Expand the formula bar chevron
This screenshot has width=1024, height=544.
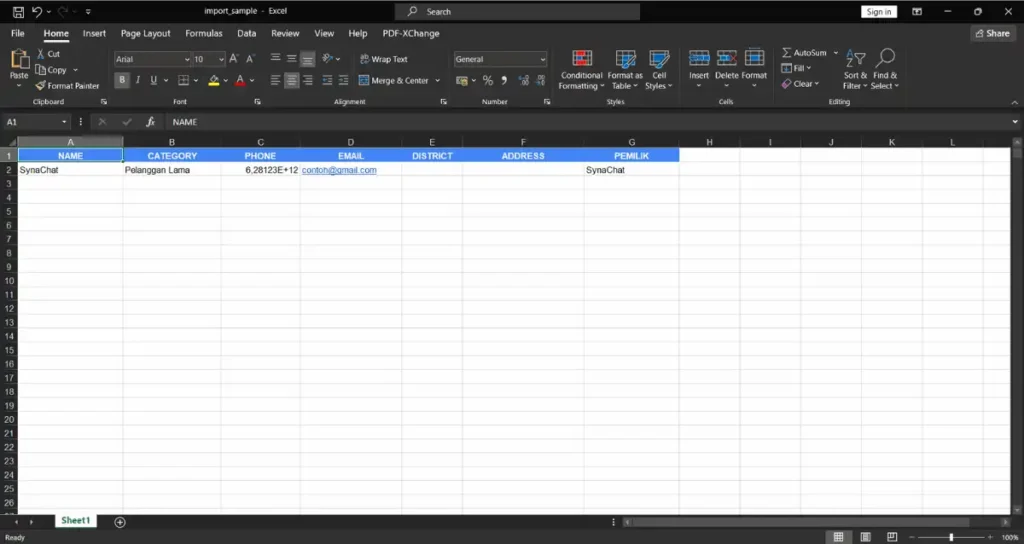click(1014, 122)
